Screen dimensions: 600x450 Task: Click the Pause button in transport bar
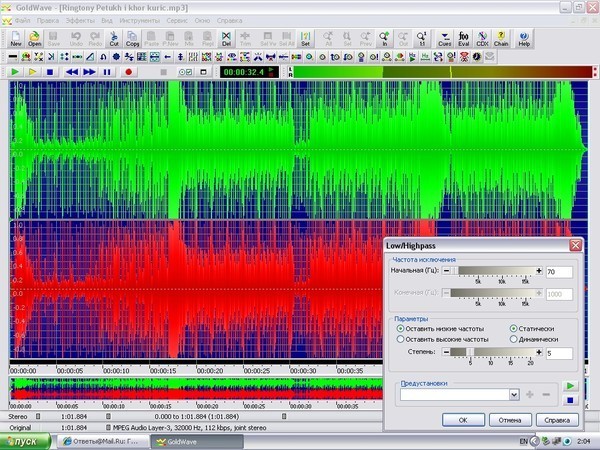click(x=107, y=72)
